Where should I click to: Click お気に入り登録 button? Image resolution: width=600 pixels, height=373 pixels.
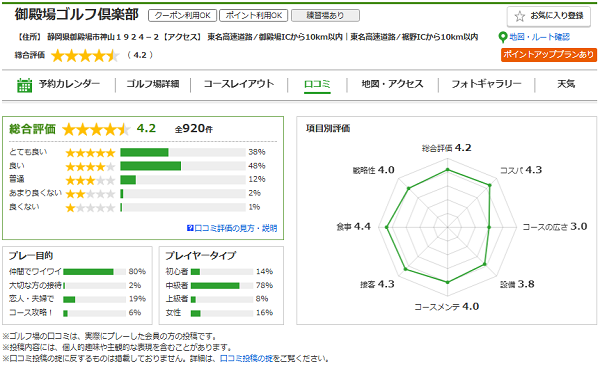549,16
